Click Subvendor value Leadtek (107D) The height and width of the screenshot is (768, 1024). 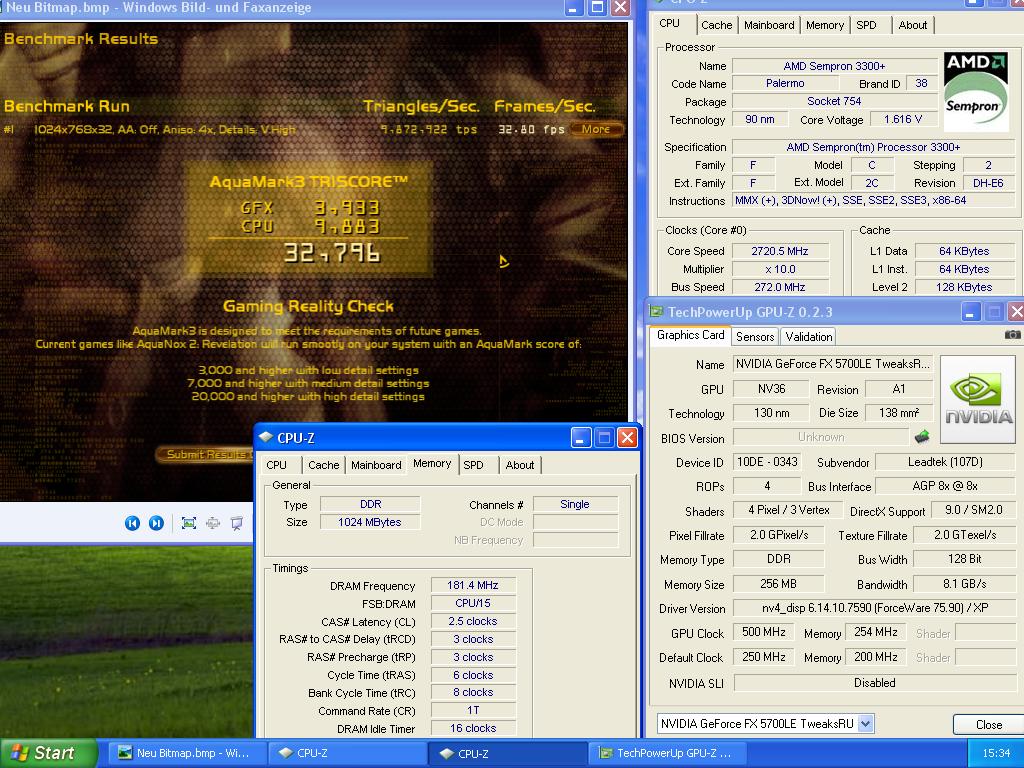coord(945,462)
